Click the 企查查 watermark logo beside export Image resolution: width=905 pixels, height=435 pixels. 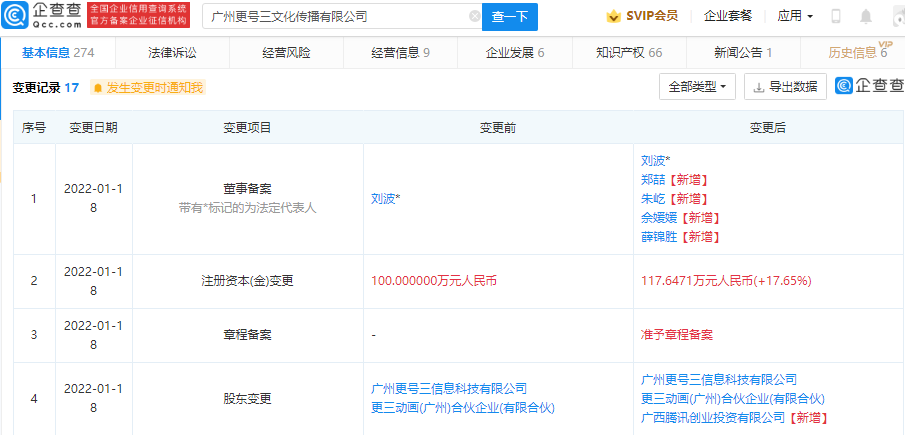870,86
